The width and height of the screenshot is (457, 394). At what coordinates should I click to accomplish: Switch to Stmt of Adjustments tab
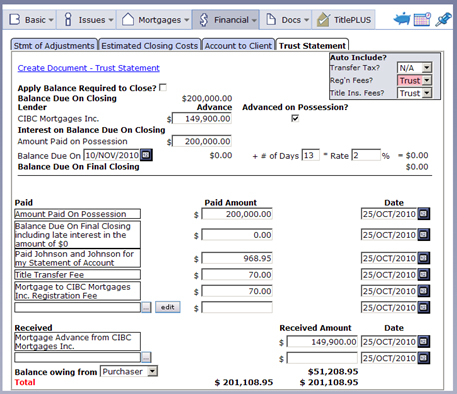coord(54,45)
